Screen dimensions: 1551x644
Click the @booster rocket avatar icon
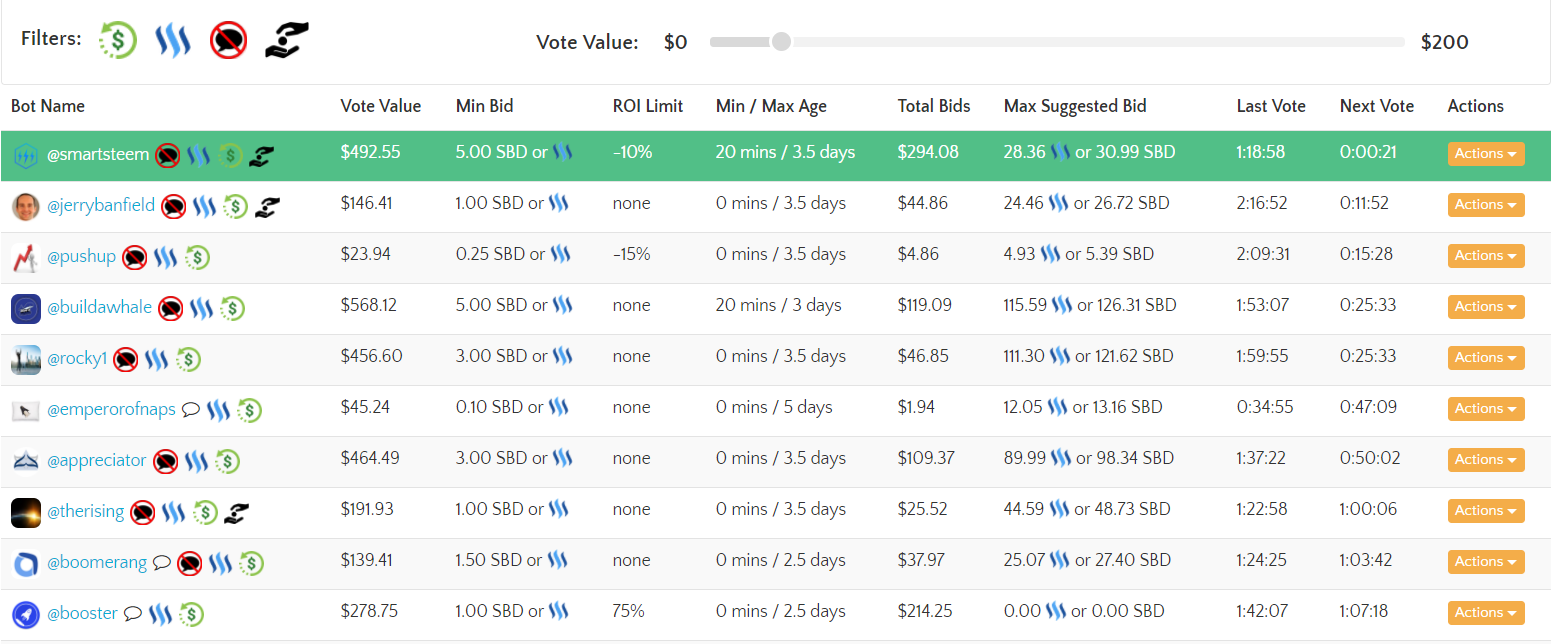click(25, 614)
